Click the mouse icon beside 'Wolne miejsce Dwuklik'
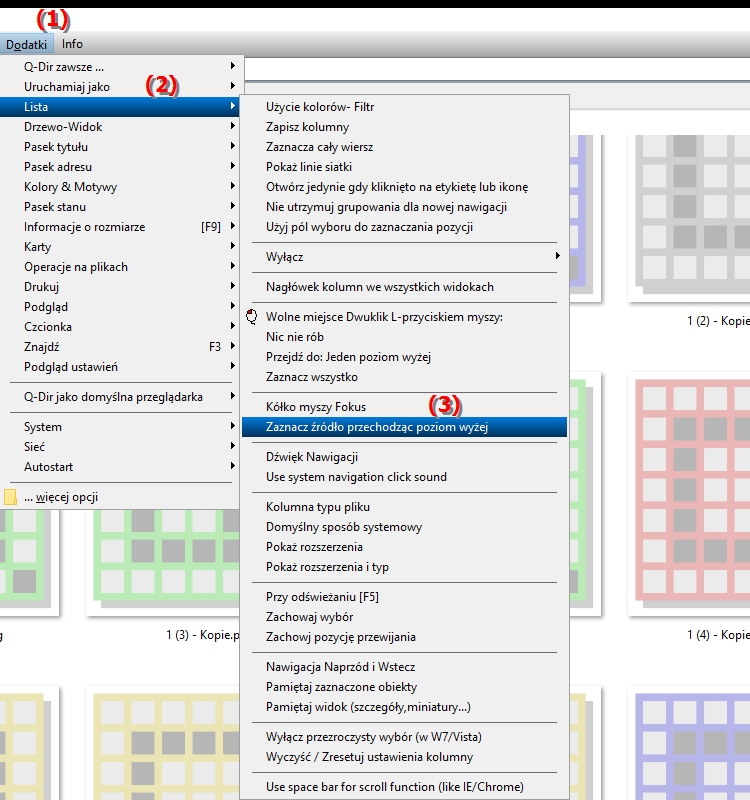 coord(252,317)
